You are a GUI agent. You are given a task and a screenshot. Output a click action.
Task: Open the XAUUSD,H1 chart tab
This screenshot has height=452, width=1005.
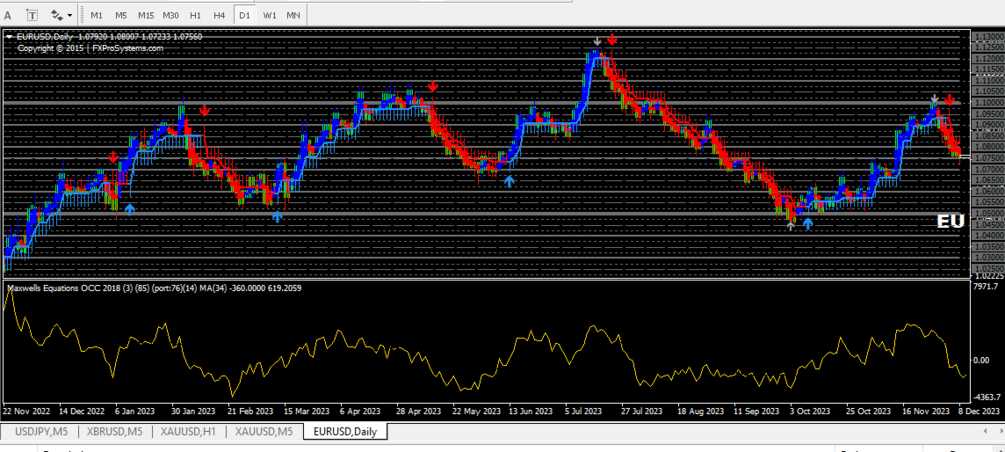(x=189, y=431)
